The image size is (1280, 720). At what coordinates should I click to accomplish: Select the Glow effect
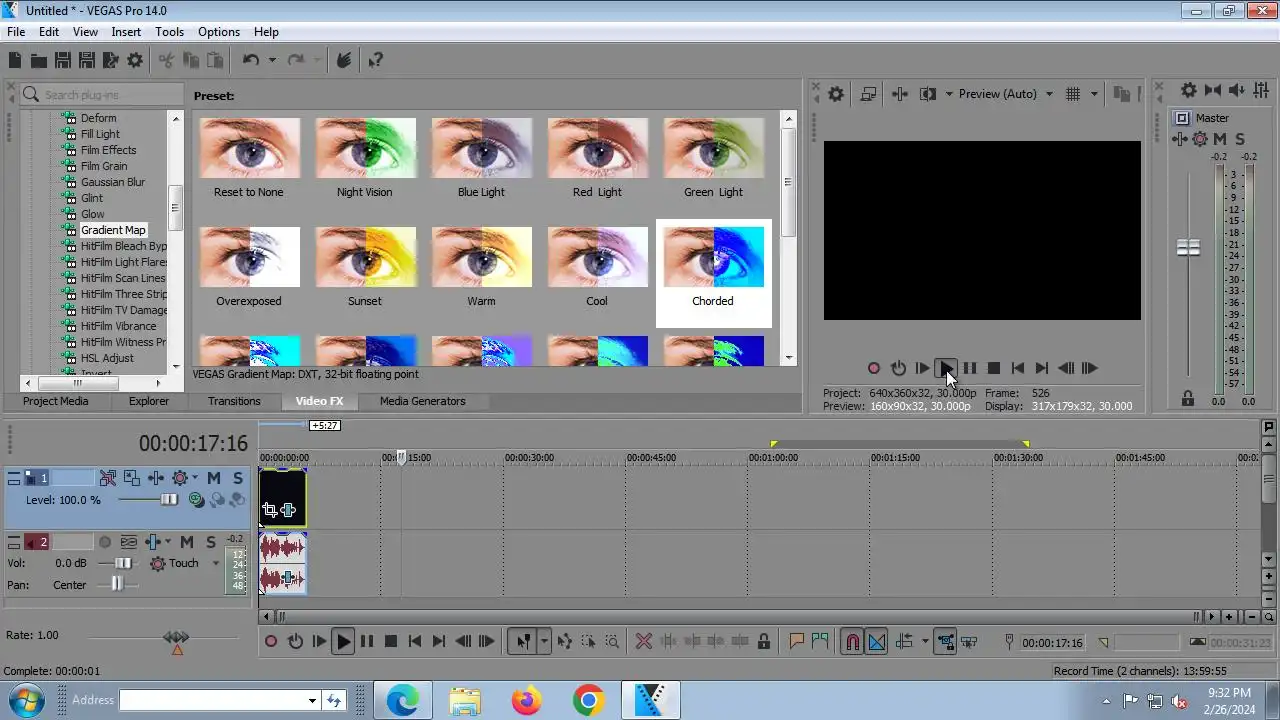coord(92,214)
